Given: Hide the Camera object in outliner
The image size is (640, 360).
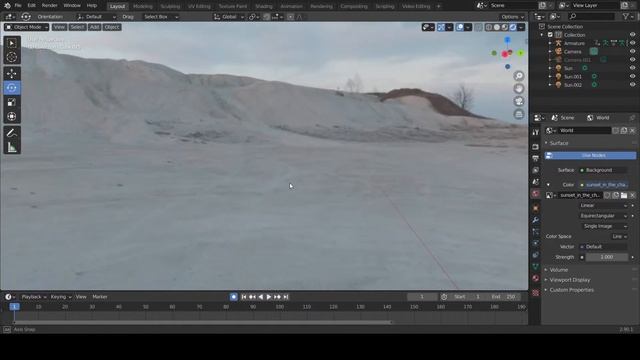Looking at the screenshot, I should pyautogui.click(x=632, y=52).
